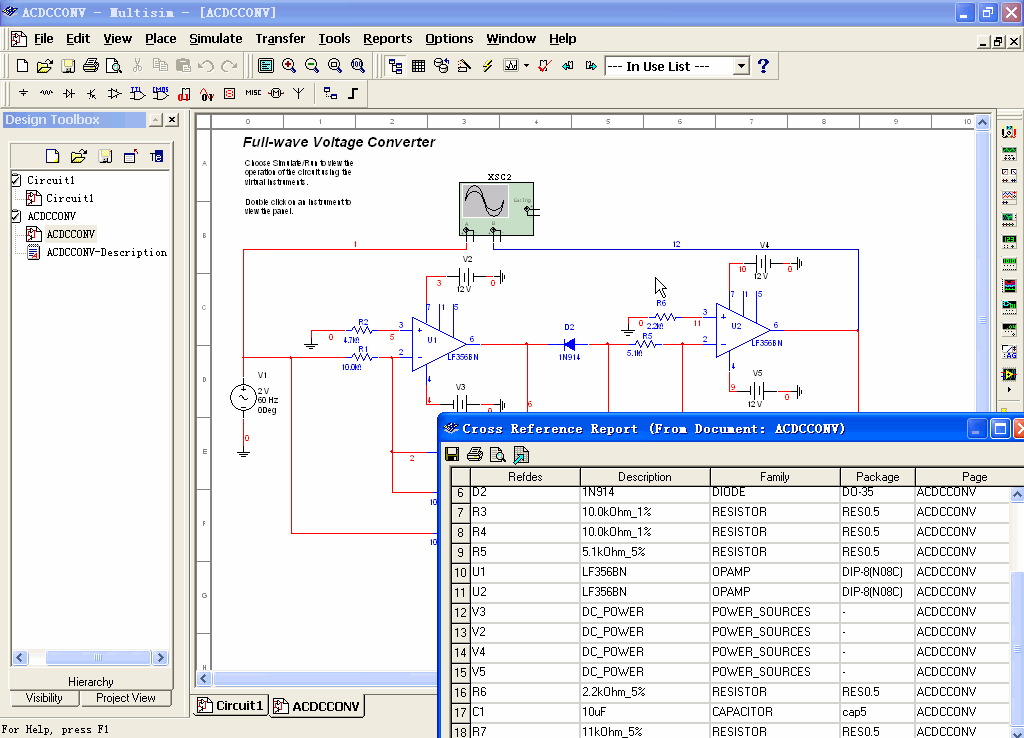Open the database manager icon
Viewport: 1024px width, 738px height.
[x=441, y=66]
